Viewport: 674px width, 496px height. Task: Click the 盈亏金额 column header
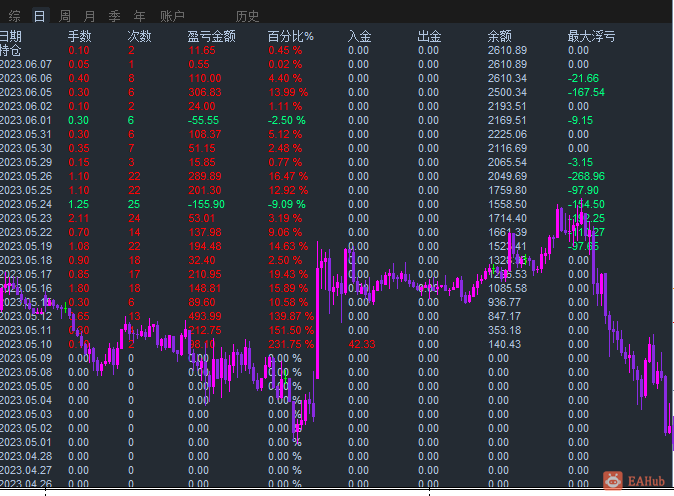(x=212, y=36)
